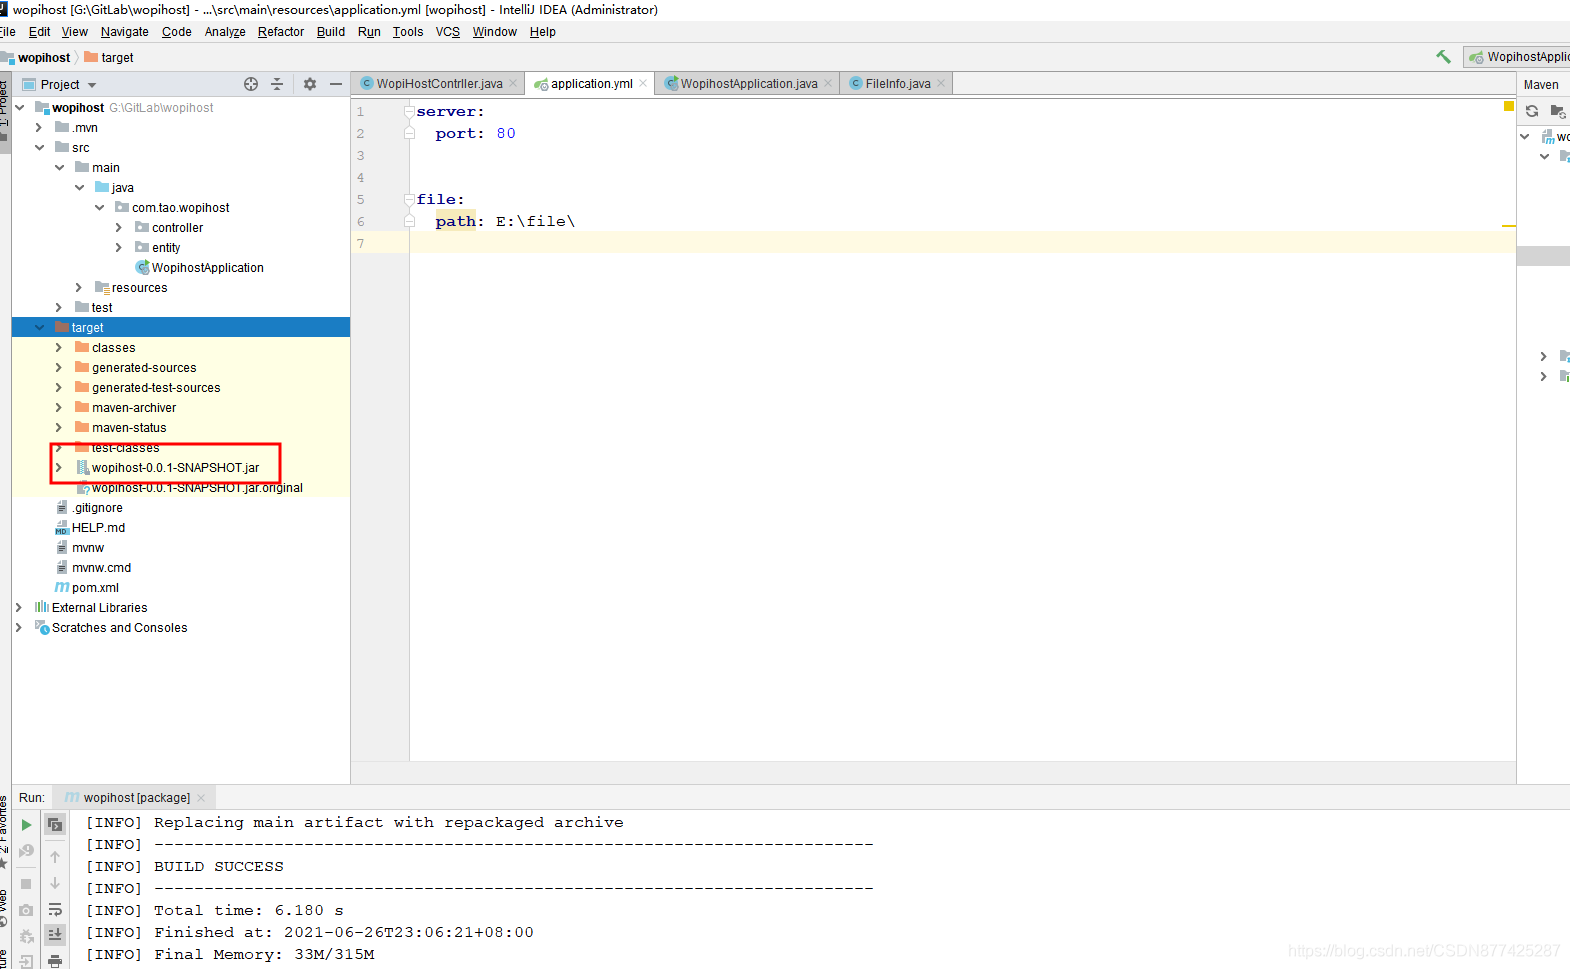Click the stop process button
This screenshot has width=1570, height=969.
pos(26,884)
